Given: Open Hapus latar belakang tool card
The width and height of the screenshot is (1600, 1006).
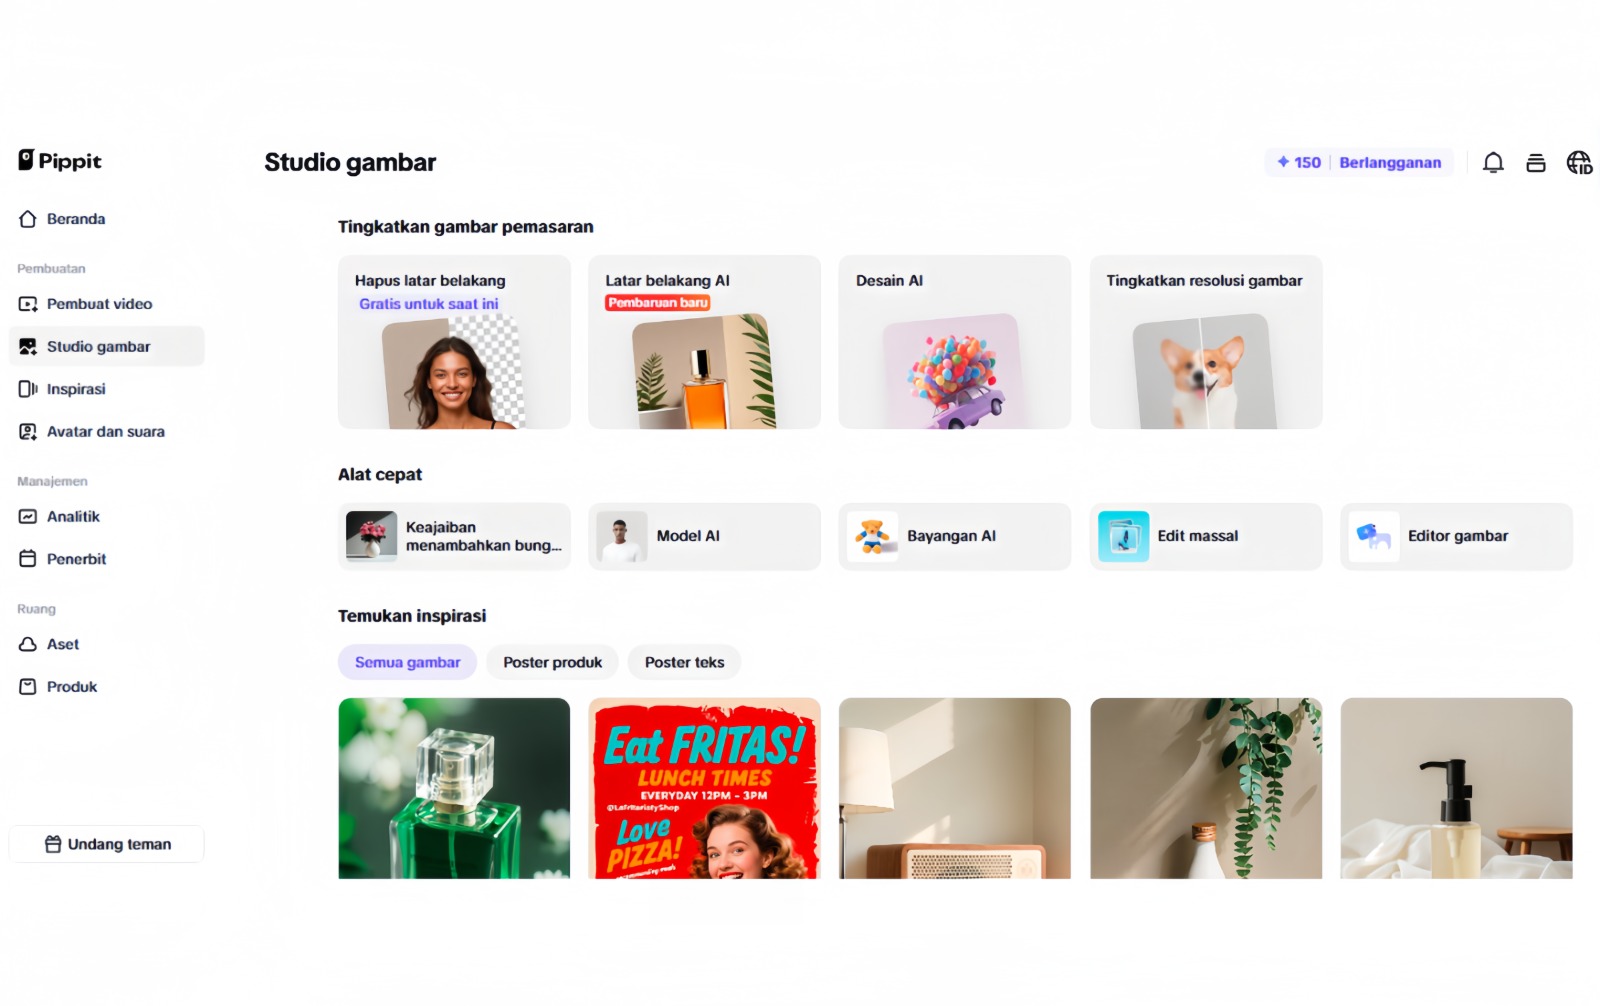Looking at the screenshot, I should click(454, 342).
